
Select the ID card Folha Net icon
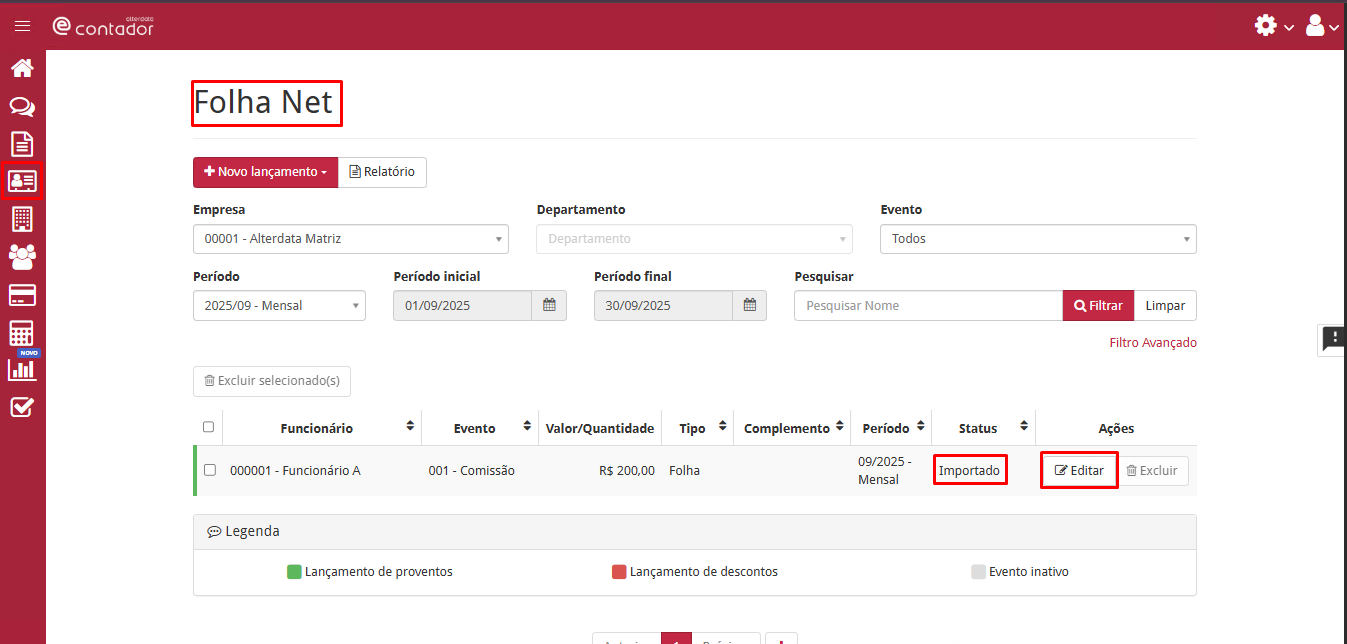22,181
